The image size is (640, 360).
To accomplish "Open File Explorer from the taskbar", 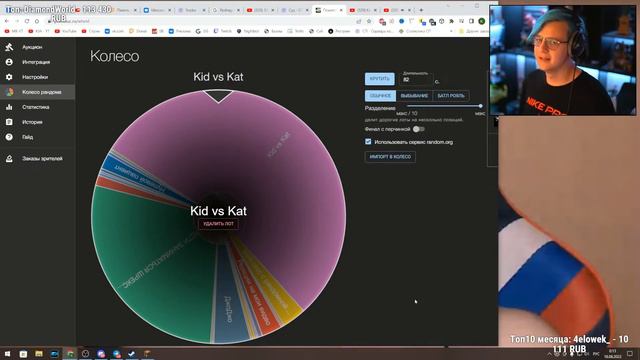I will click(x=39, y=353).
